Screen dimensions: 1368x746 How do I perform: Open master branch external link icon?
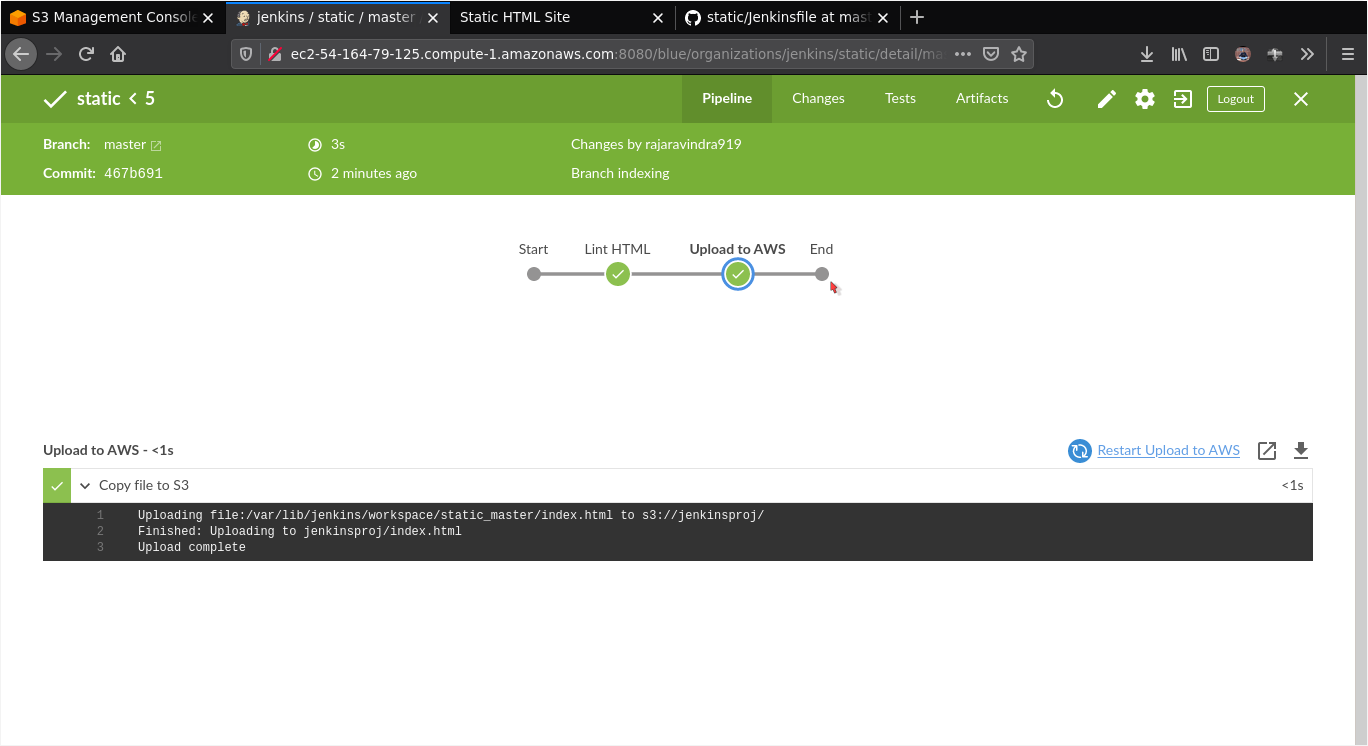tap(156, 146)
